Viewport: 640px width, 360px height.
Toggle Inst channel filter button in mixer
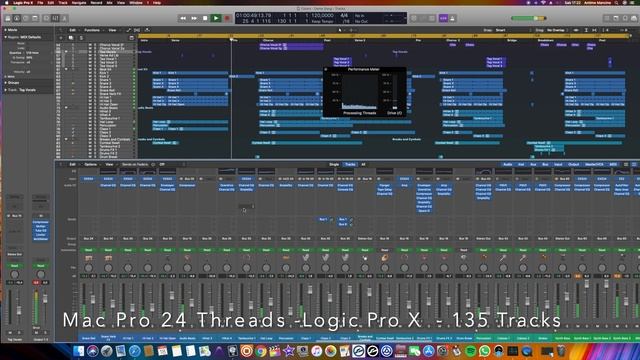pyautogui.click(x=521, y=164)
